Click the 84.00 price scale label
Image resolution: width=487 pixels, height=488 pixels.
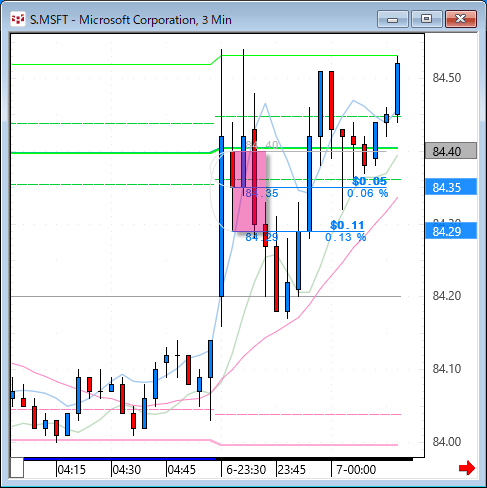[447, 442]
